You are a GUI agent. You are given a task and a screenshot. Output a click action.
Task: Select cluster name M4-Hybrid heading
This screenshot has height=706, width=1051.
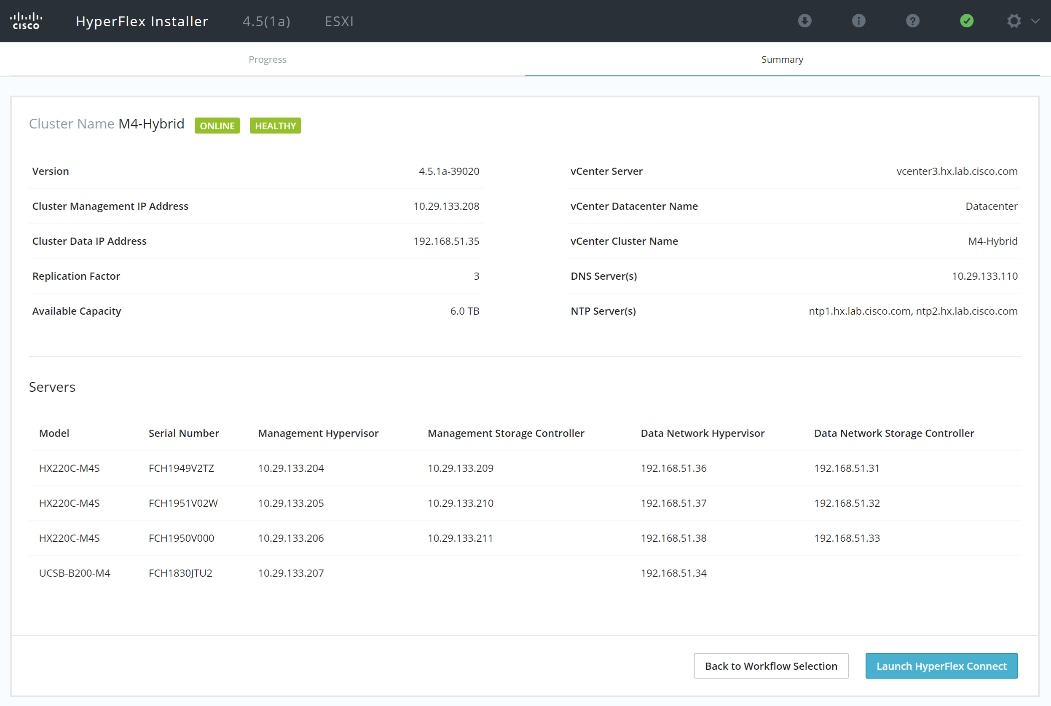click(x=151, y=124)
